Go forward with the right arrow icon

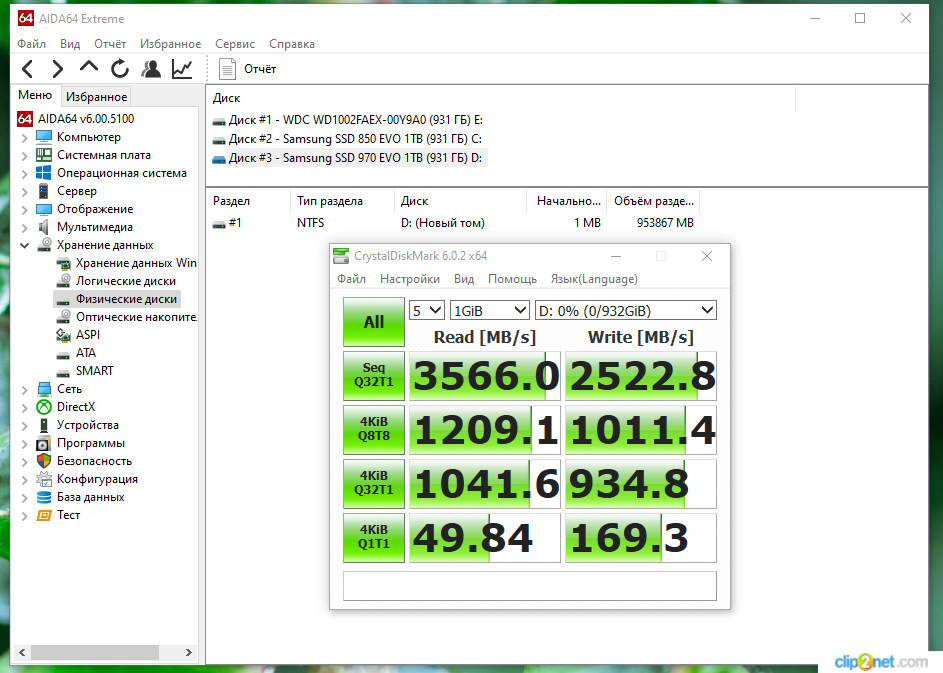(57, 69)
